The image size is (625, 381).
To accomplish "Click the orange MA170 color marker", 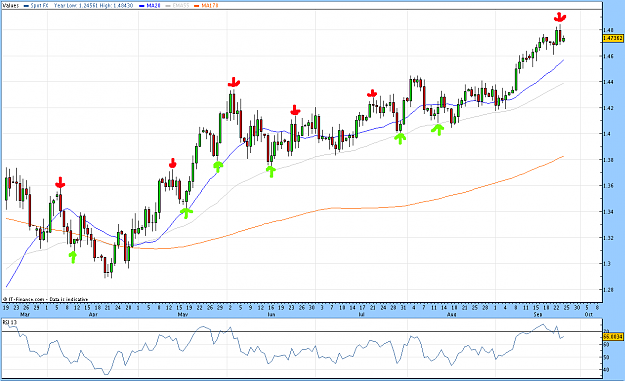I will (x=197, y=6).
